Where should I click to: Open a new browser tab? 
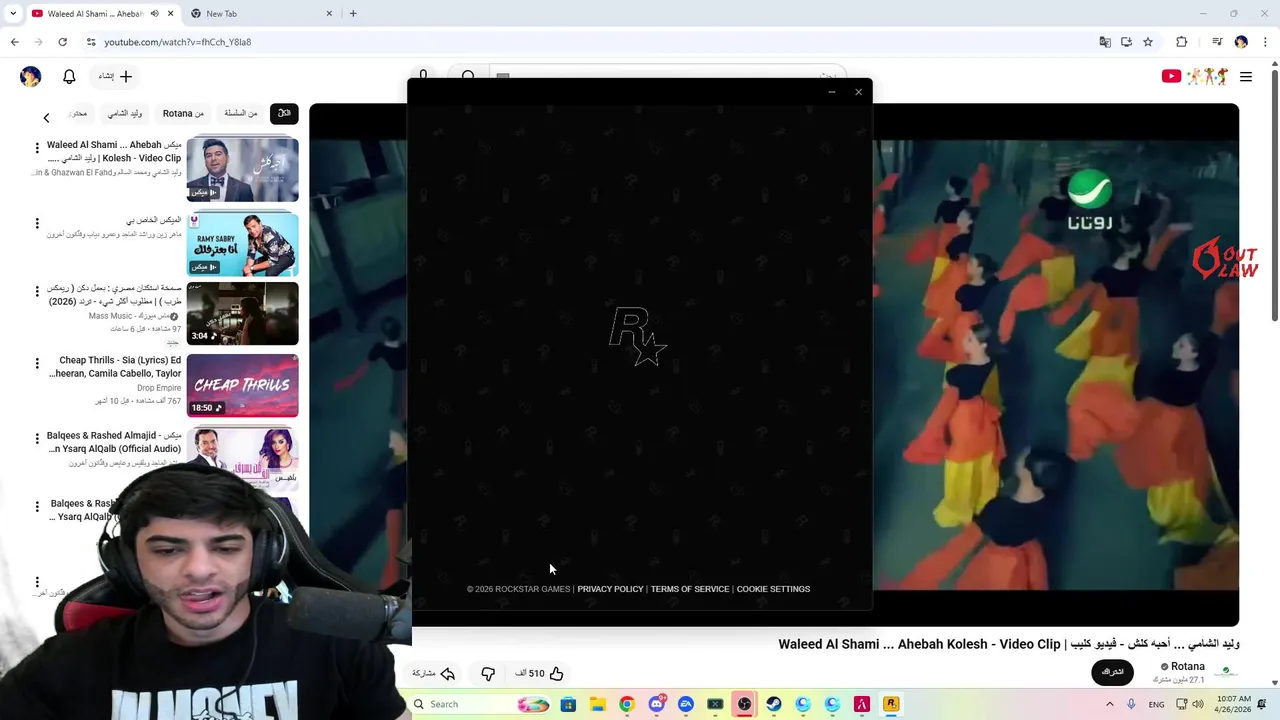point(353,14)
